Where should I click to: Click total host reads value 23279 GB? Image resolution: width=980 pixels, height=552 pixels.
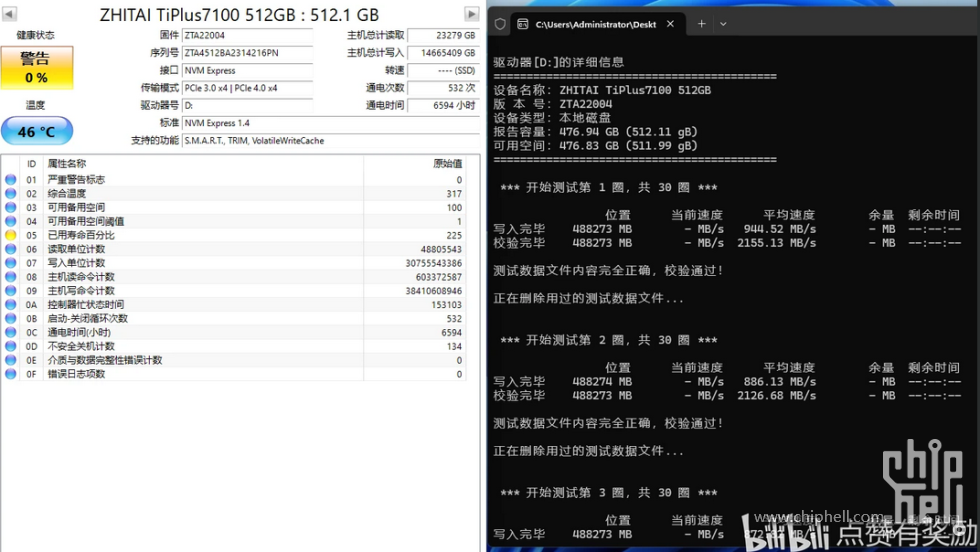(443, 36)
